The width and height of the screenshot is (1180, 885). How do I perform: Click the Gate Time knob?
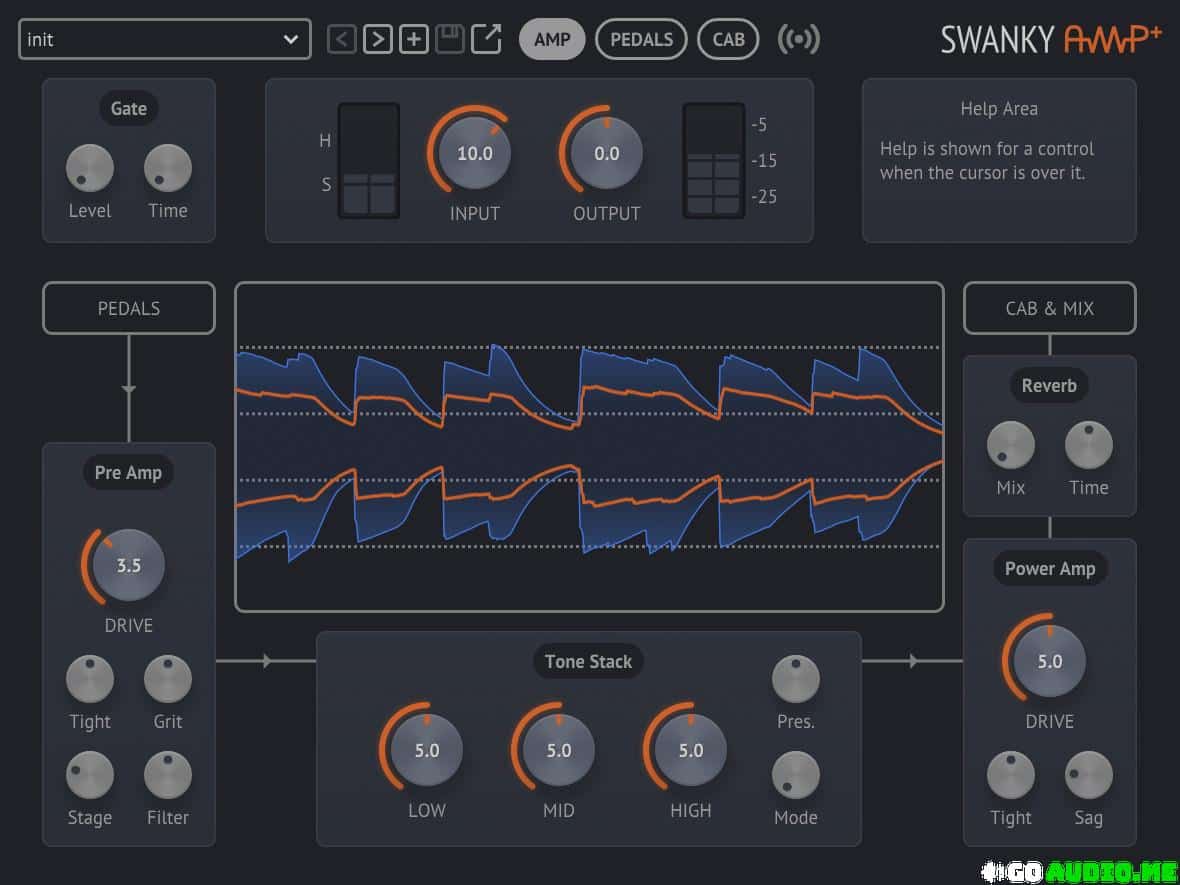(x=168, y=168)
